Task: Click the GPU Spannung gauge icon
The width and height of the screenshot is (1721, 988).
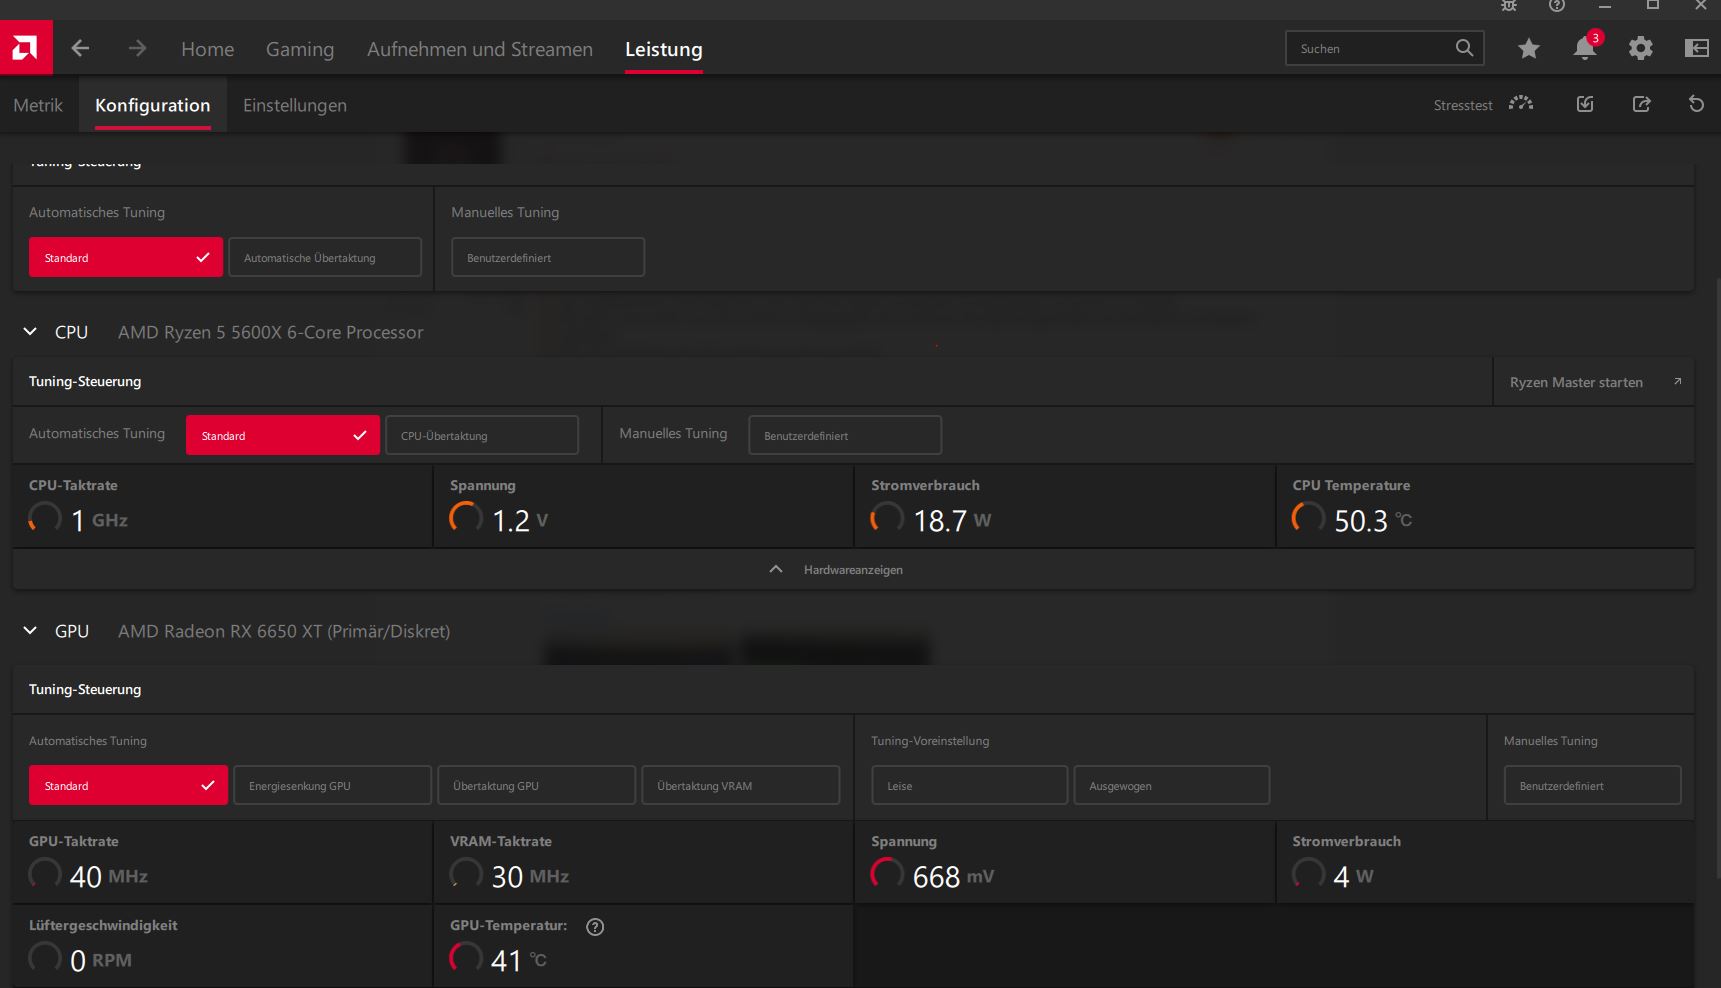Action: click(x=887, y=874)
